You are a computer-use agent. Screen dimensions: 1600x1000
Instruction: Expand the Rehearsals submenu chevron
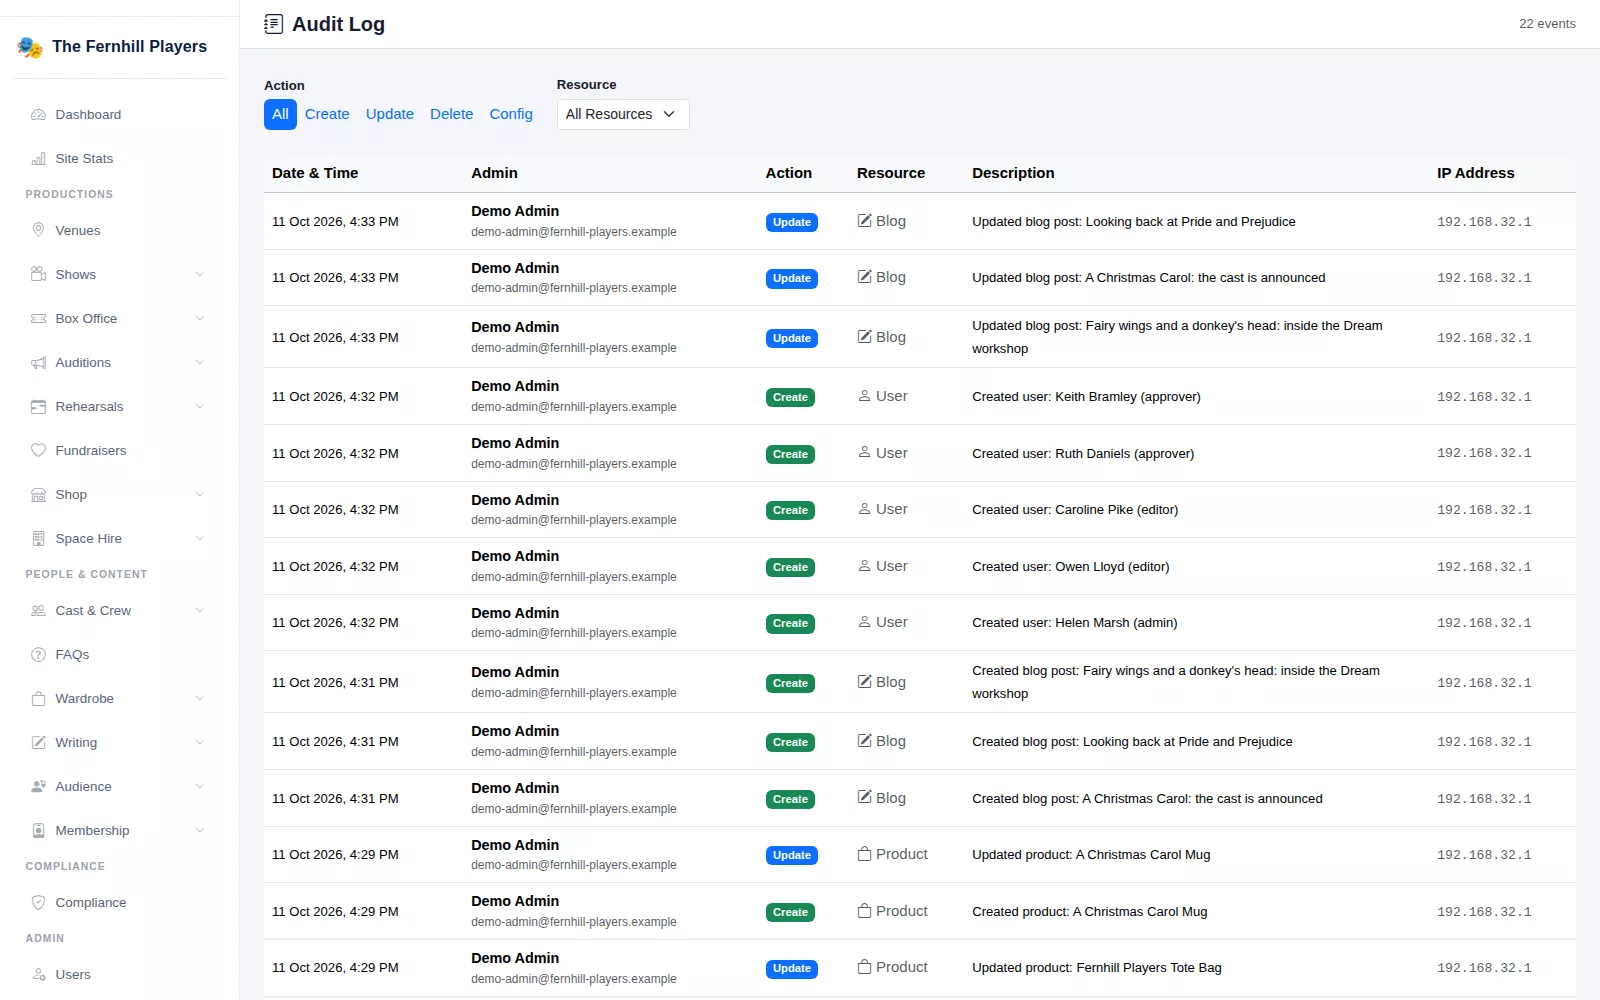(200, 407)
